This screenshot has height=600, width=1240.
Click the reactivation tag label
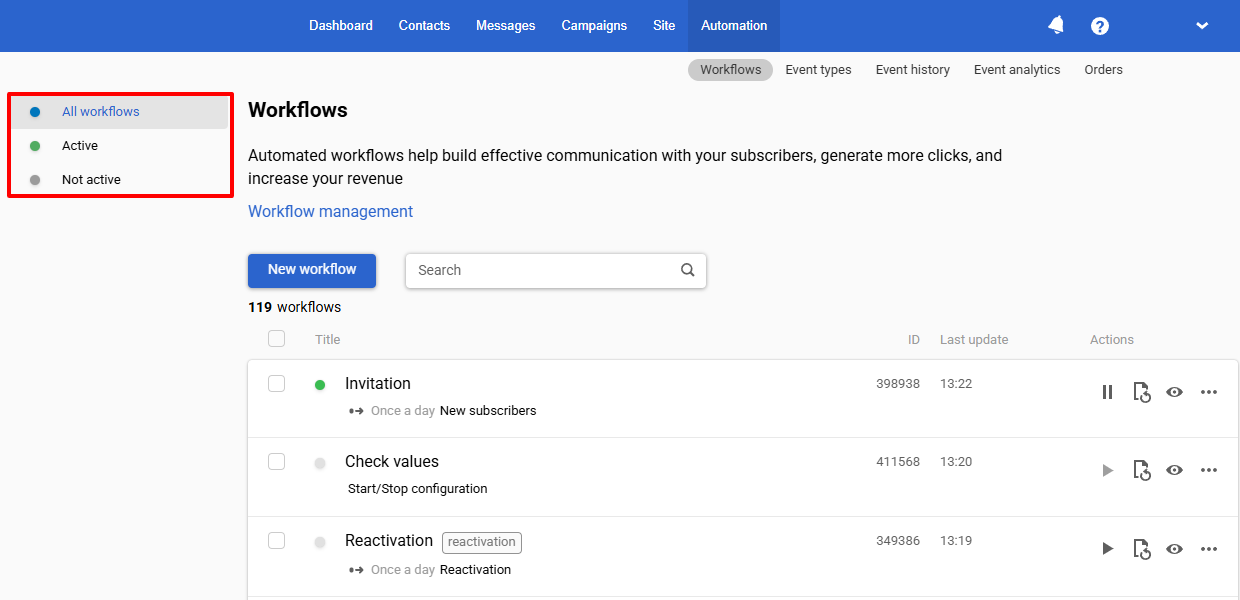(x=482, y=542)
